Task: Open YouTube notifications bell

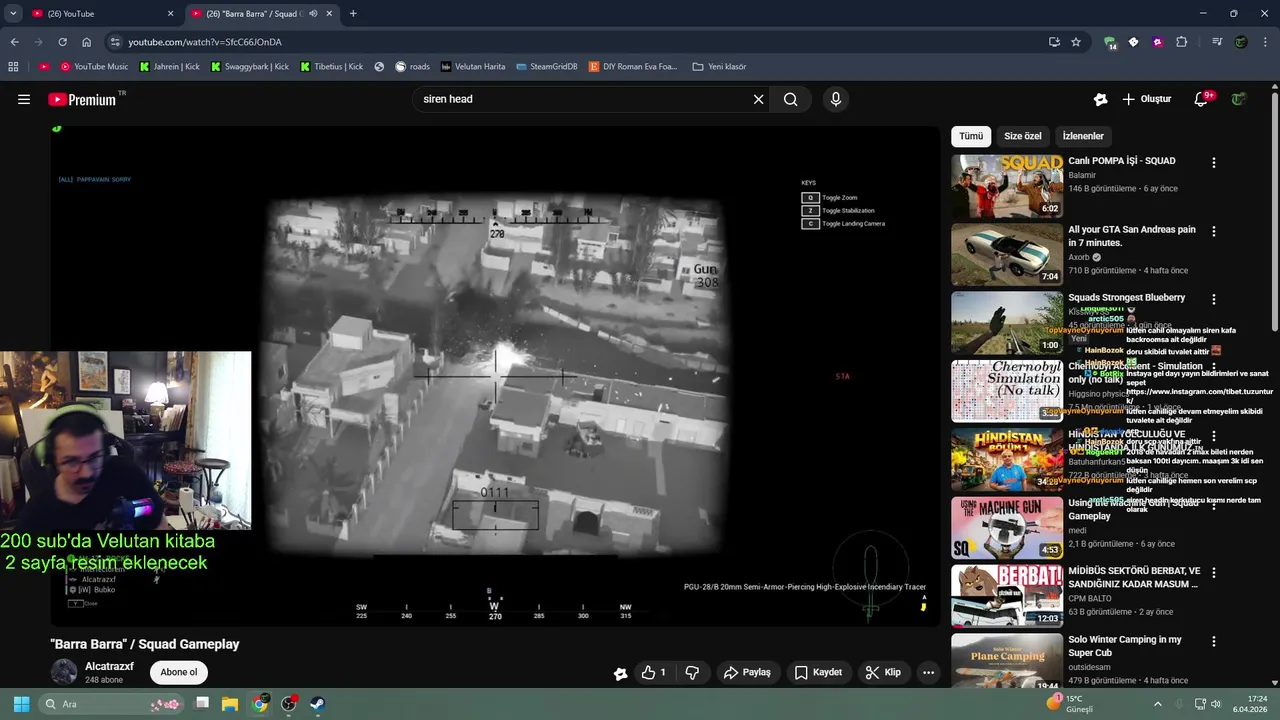Action: pyautogui.click(x=1202, y=99)
